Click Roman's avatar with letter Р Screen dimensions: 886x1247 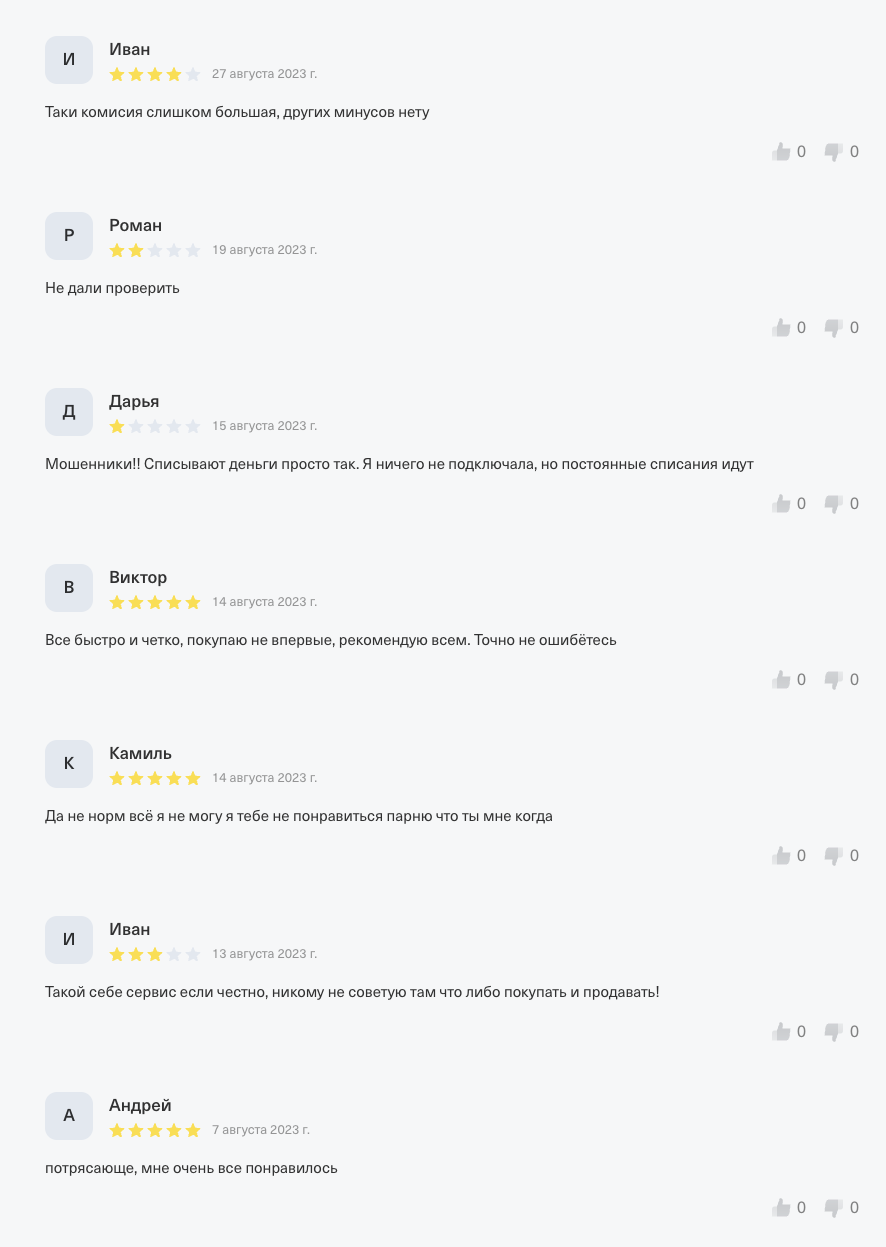pos(69,236)
